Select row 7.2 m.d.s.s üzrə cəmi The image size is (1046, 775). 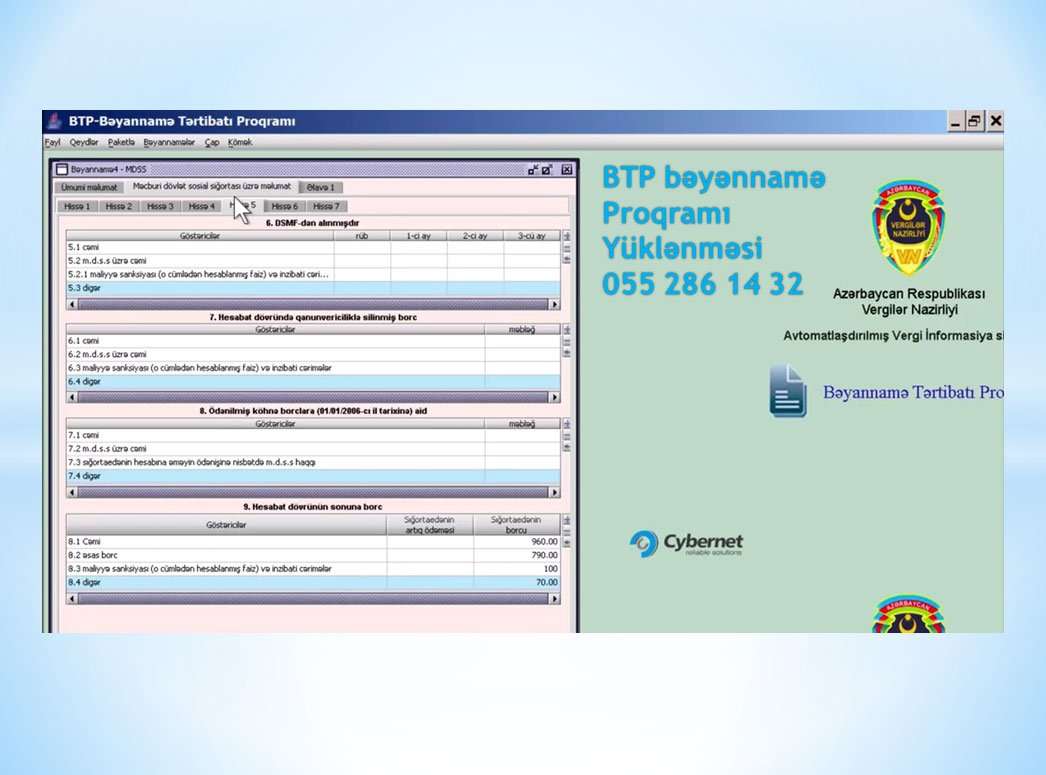(313, 449)
